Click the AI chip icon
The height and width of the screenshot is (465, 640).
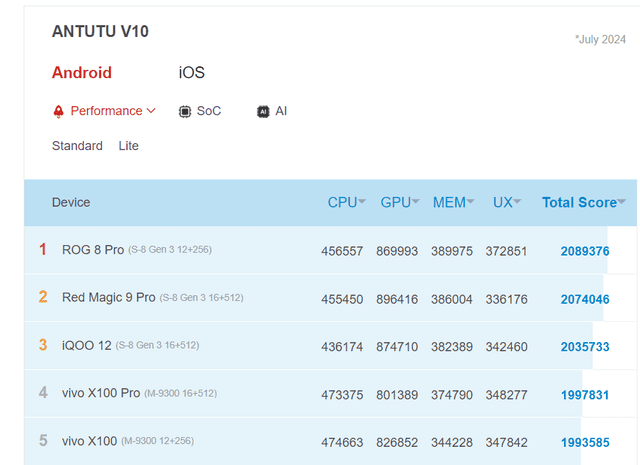click(263, 111)
